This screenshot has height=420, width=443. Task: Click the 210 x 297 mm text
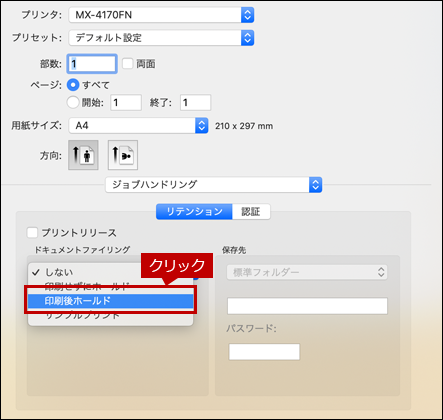244,126
